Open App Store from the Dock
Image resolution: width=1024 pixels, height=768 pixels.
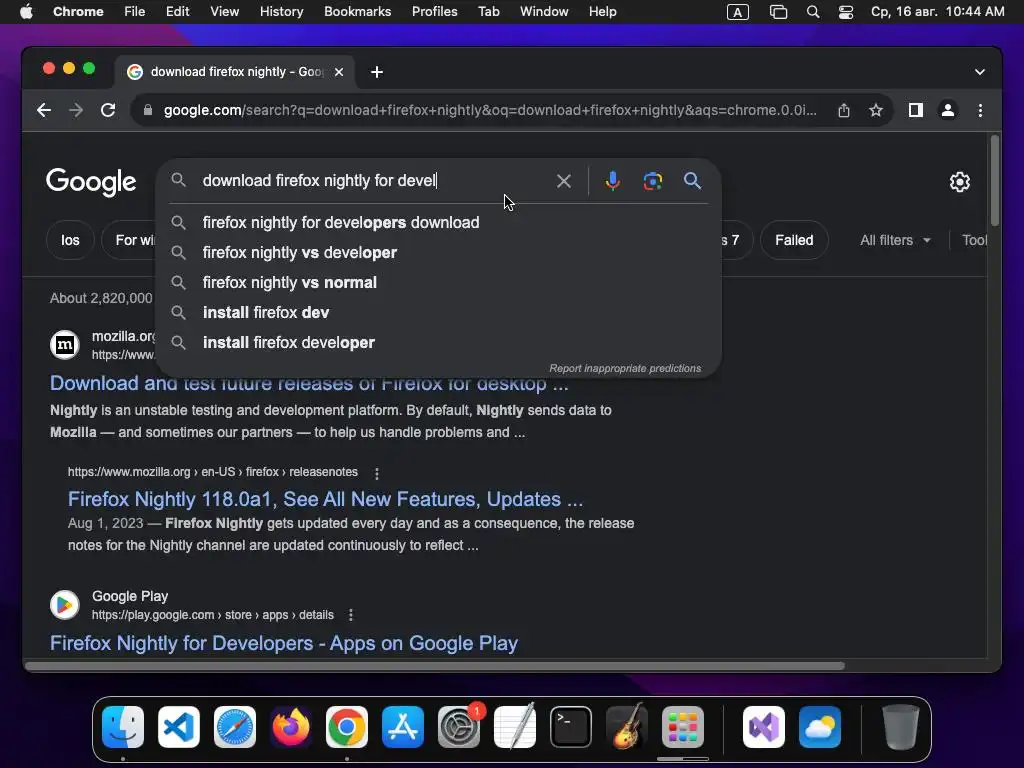(403, 727)
